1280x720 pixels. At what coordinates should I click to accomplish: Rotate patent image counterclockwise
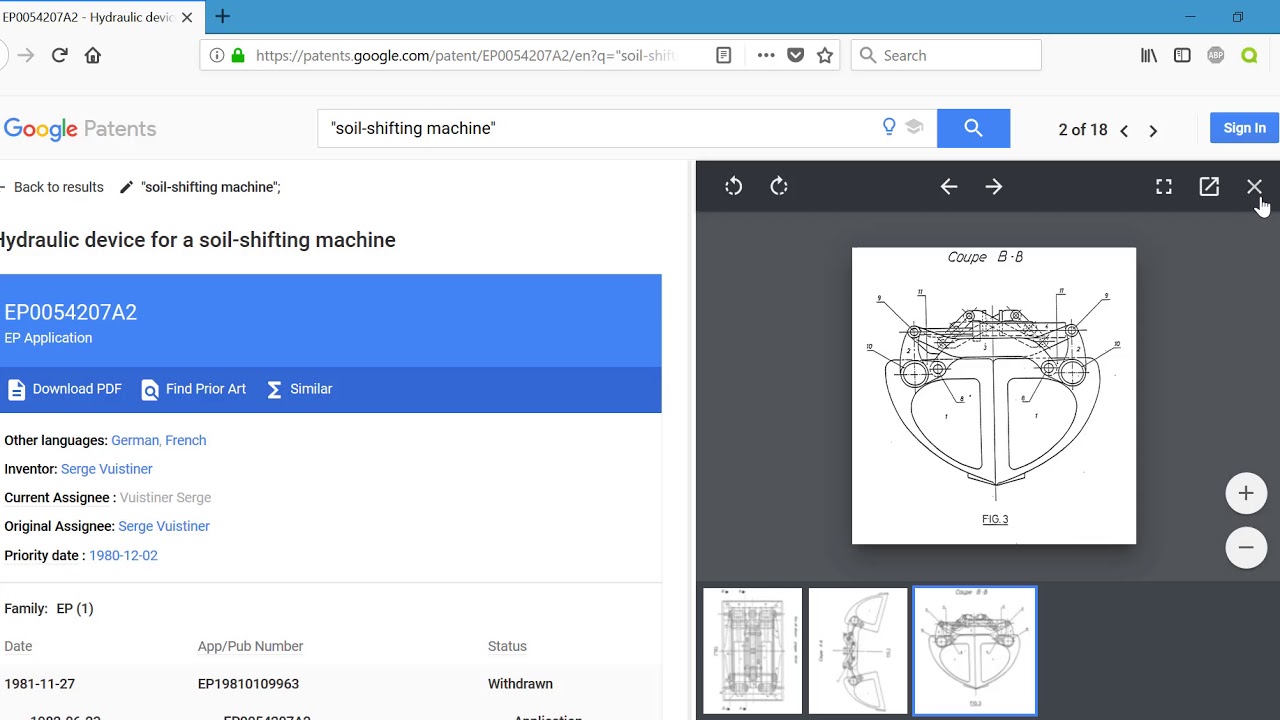733,186
